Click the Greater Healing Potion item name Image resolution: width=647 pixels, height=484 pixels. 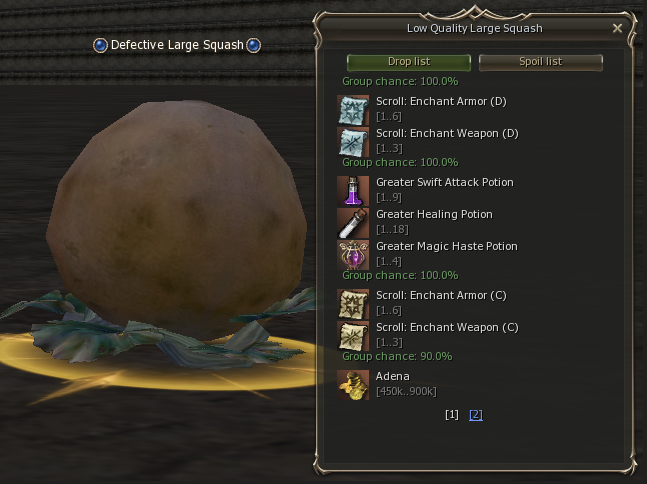click(x=434, y=215)
